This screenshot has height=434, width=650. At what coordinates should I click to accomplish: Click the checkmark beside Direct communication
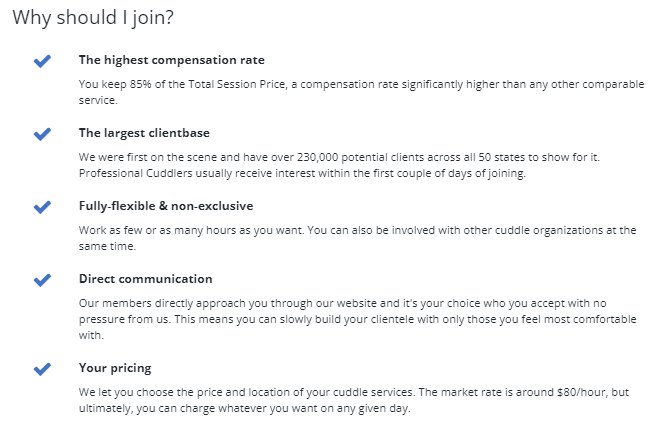(42, 280)
